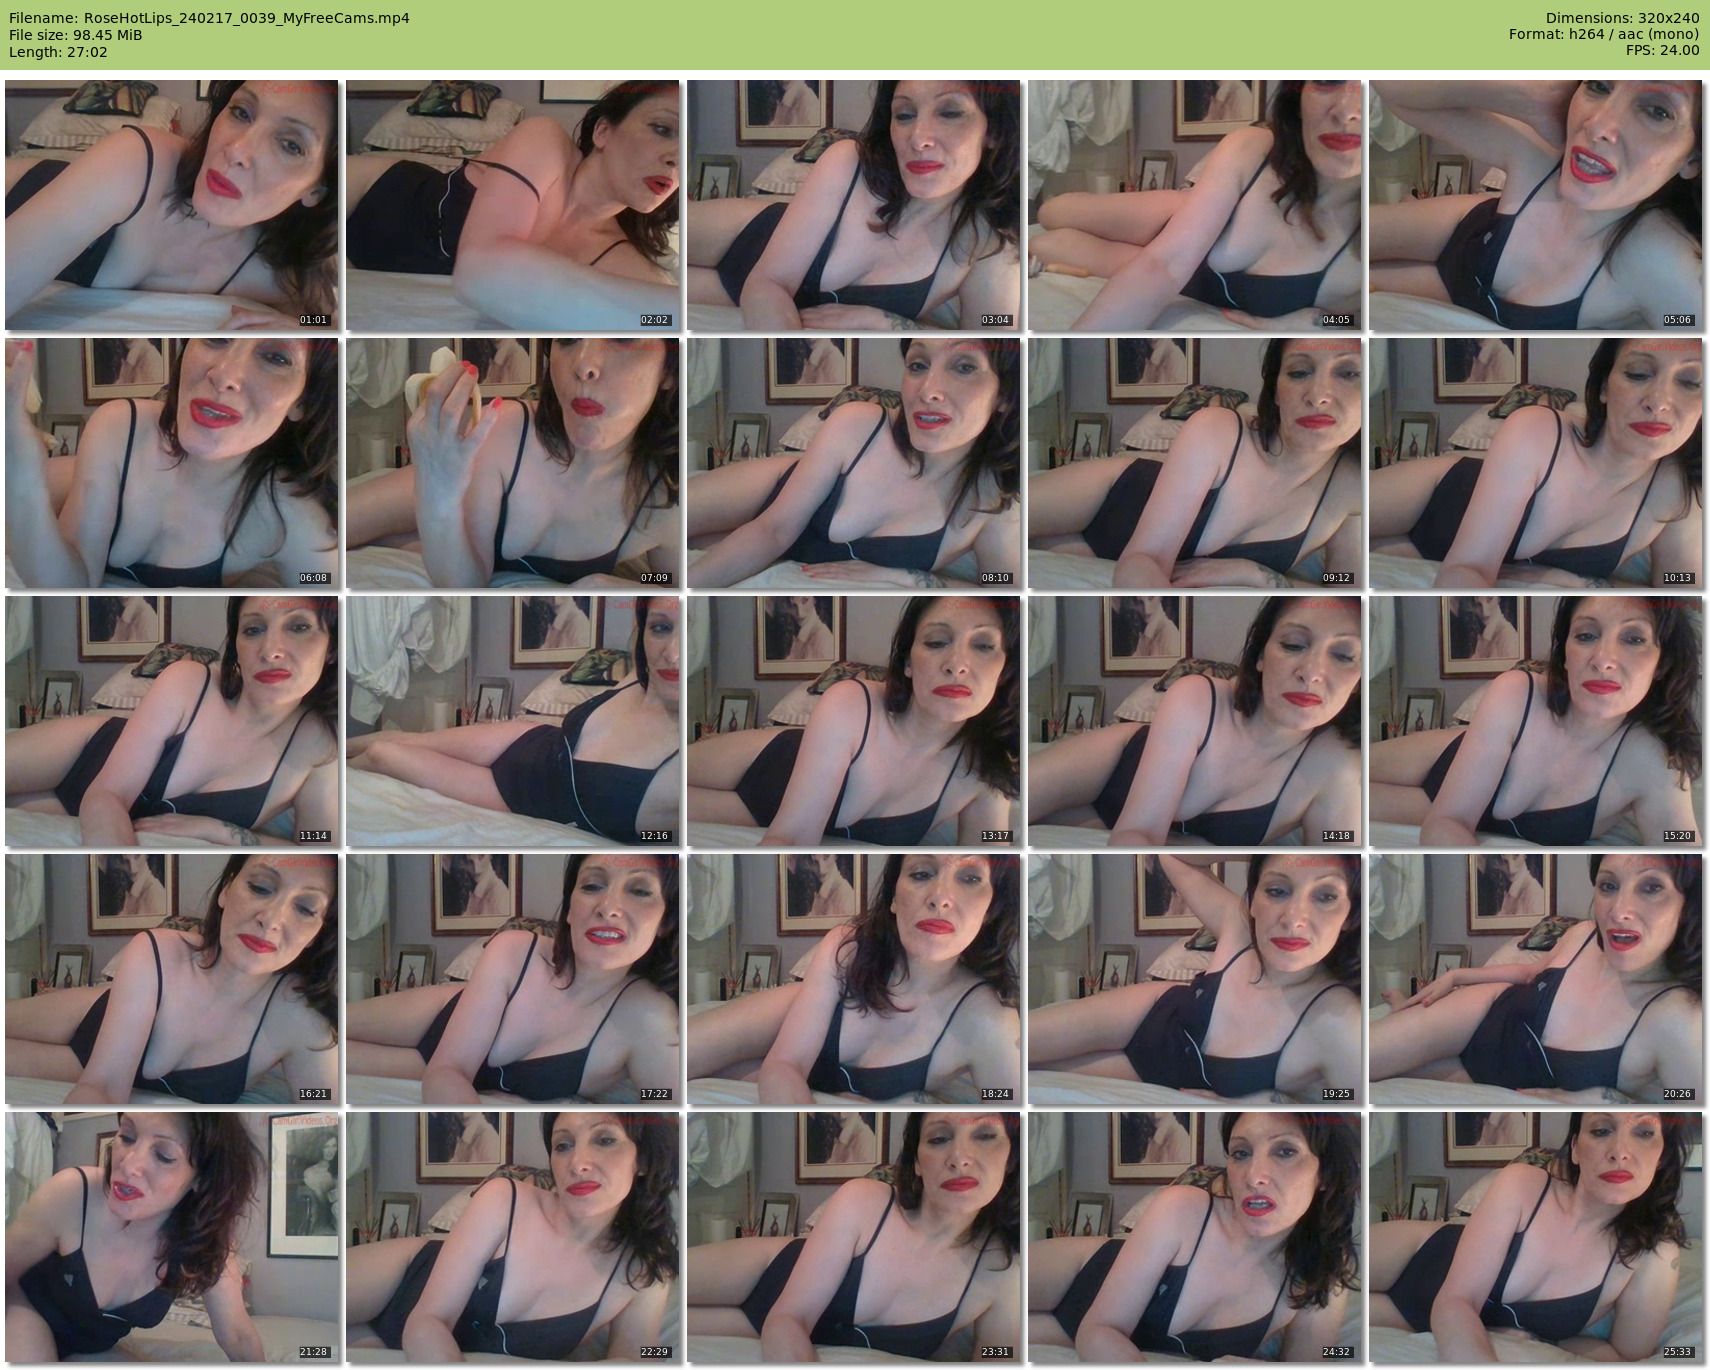Select the frame stamped 20:26
The image size is (1710, 1370).
coord(1536,979)
